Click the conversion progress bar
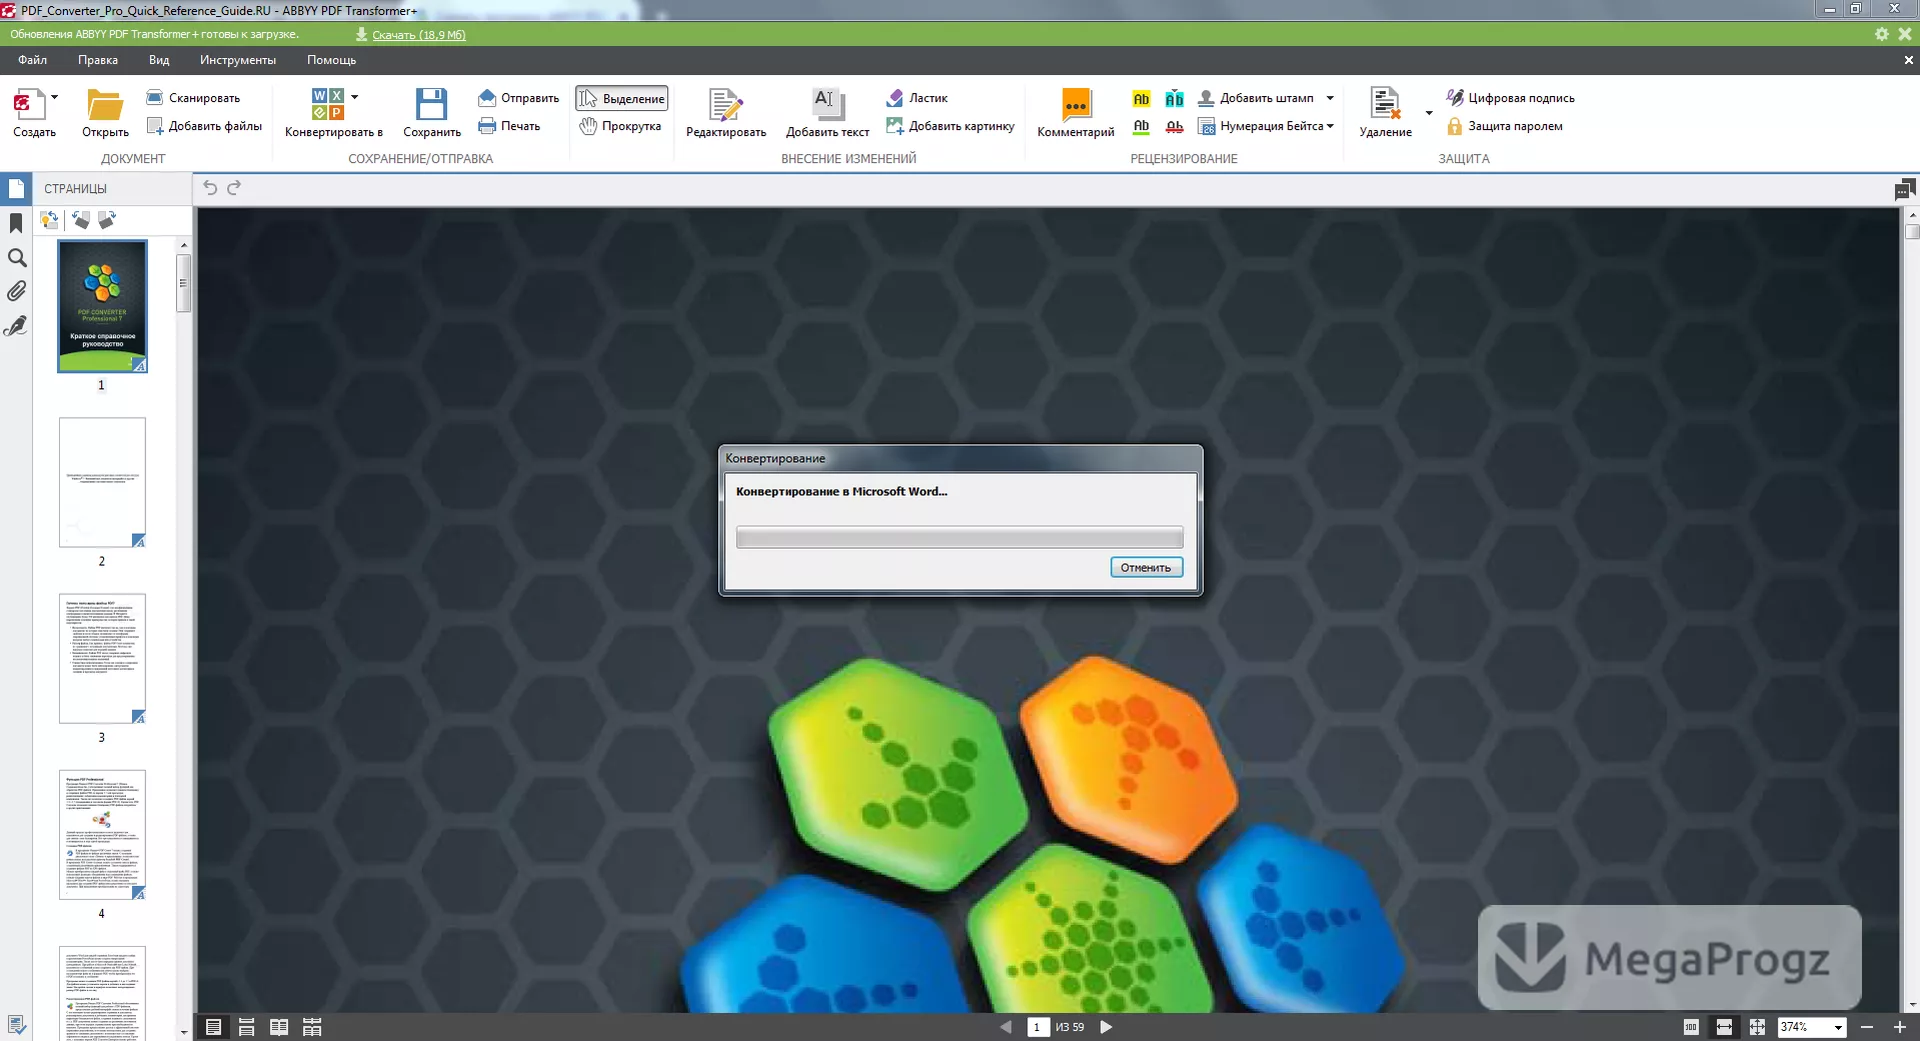 coord(959,537)
